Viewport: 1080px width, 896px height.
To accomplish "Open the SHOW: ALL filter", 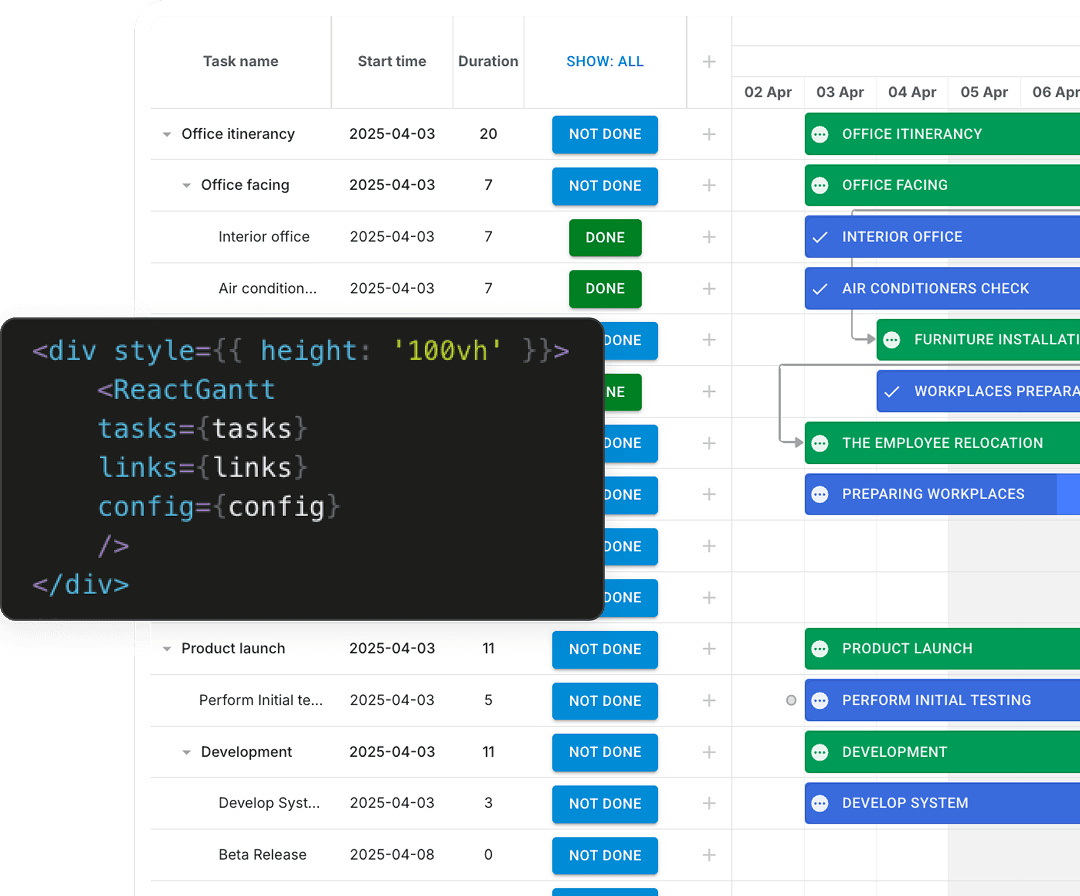I will (x=605, y=61).
